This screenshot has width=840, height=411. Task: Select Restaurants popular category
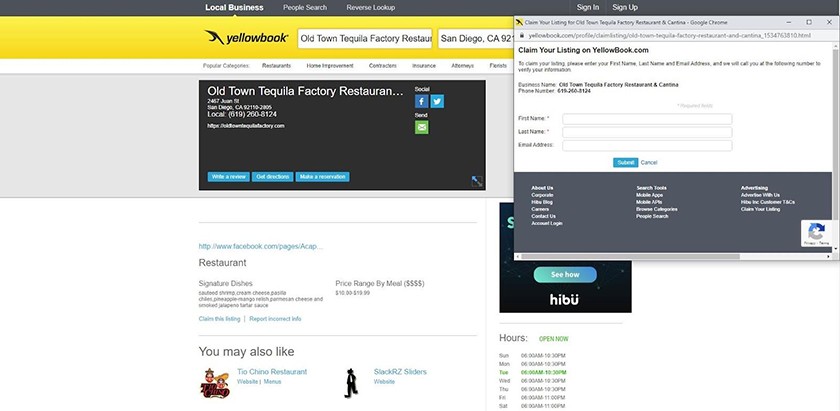tap(276, 66)
